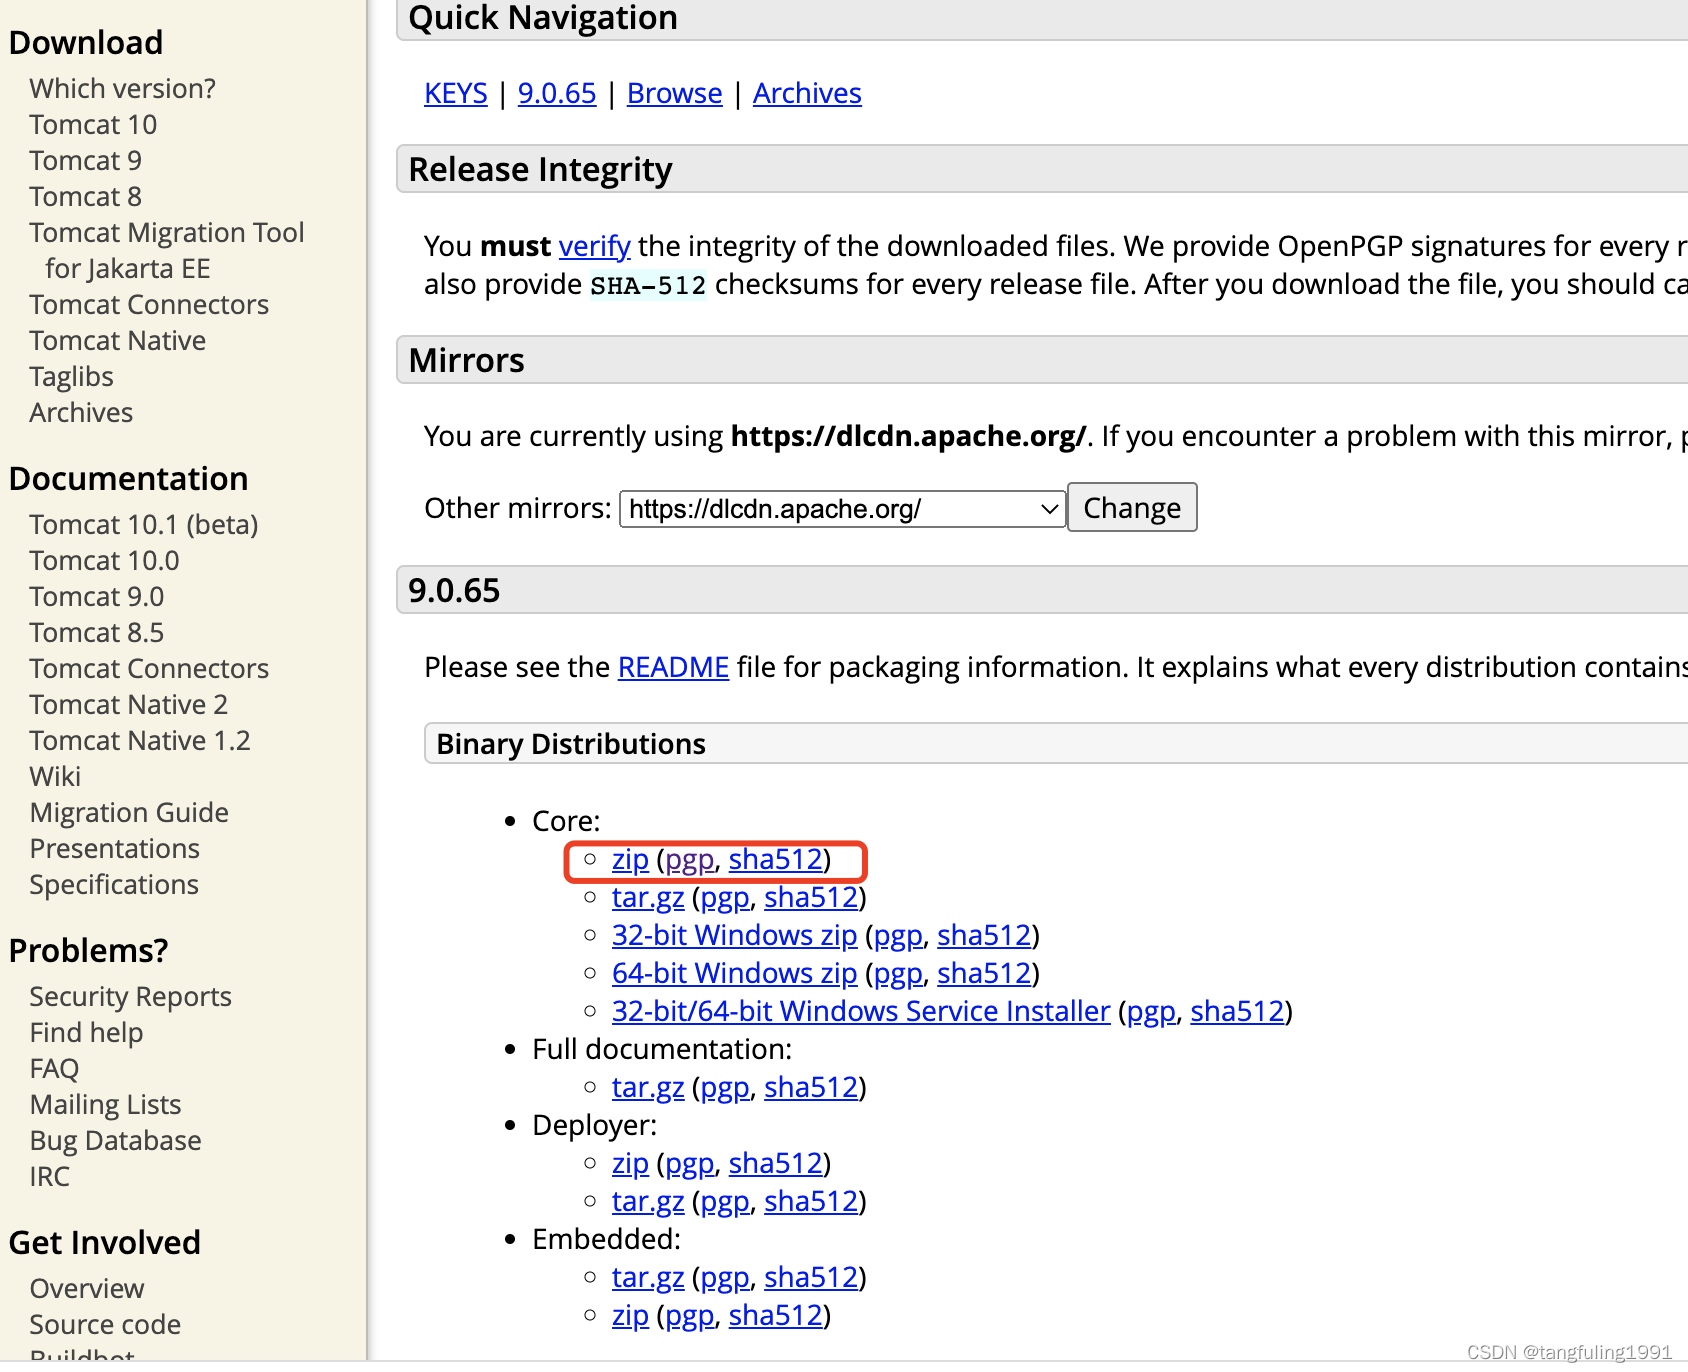This screenshot has width=1688, height=1372.
Task: Open Tomcat 8.5 documentation
Action: point(96,633)
